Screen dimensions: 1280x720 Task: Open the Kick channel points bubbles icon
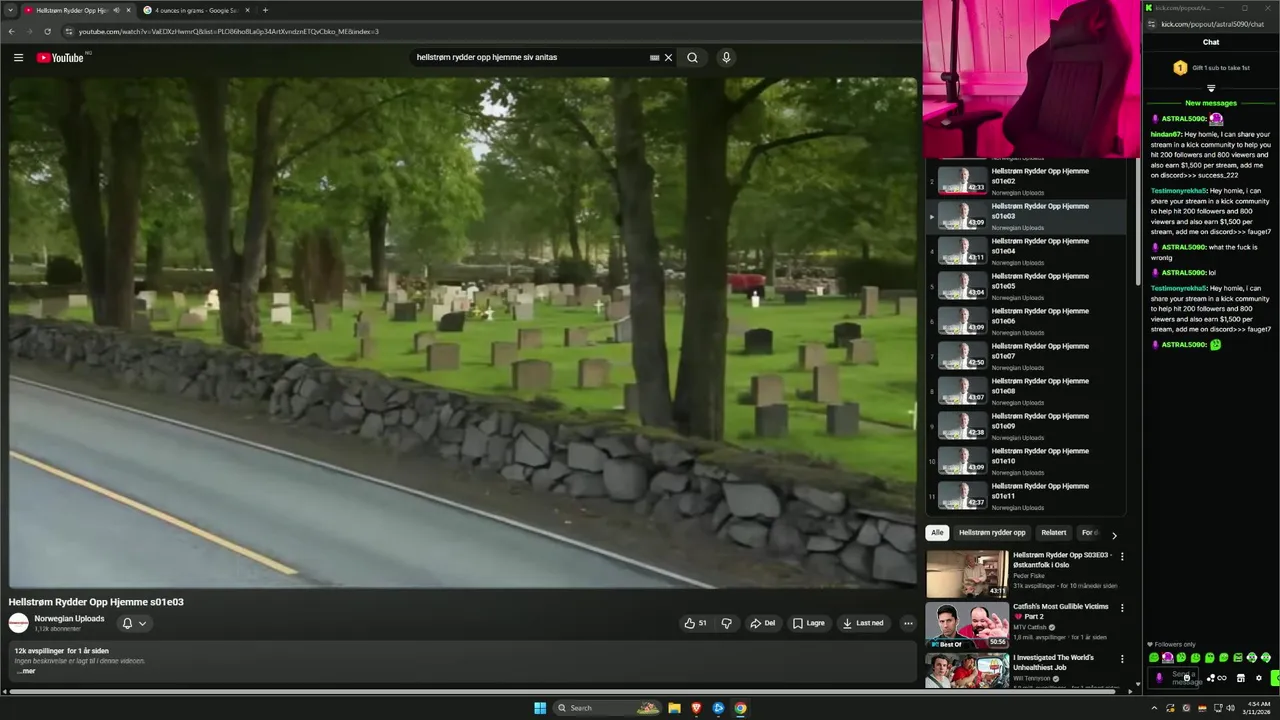click(x=1211, y=678)
